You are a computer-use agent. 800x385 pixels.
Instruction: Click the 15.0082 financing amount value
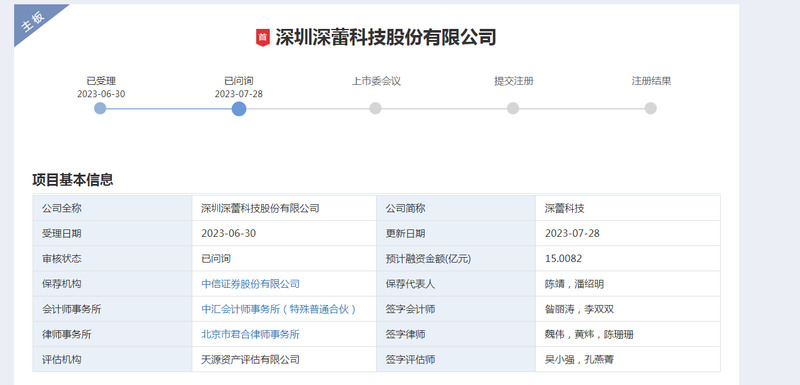click(563, 259)
